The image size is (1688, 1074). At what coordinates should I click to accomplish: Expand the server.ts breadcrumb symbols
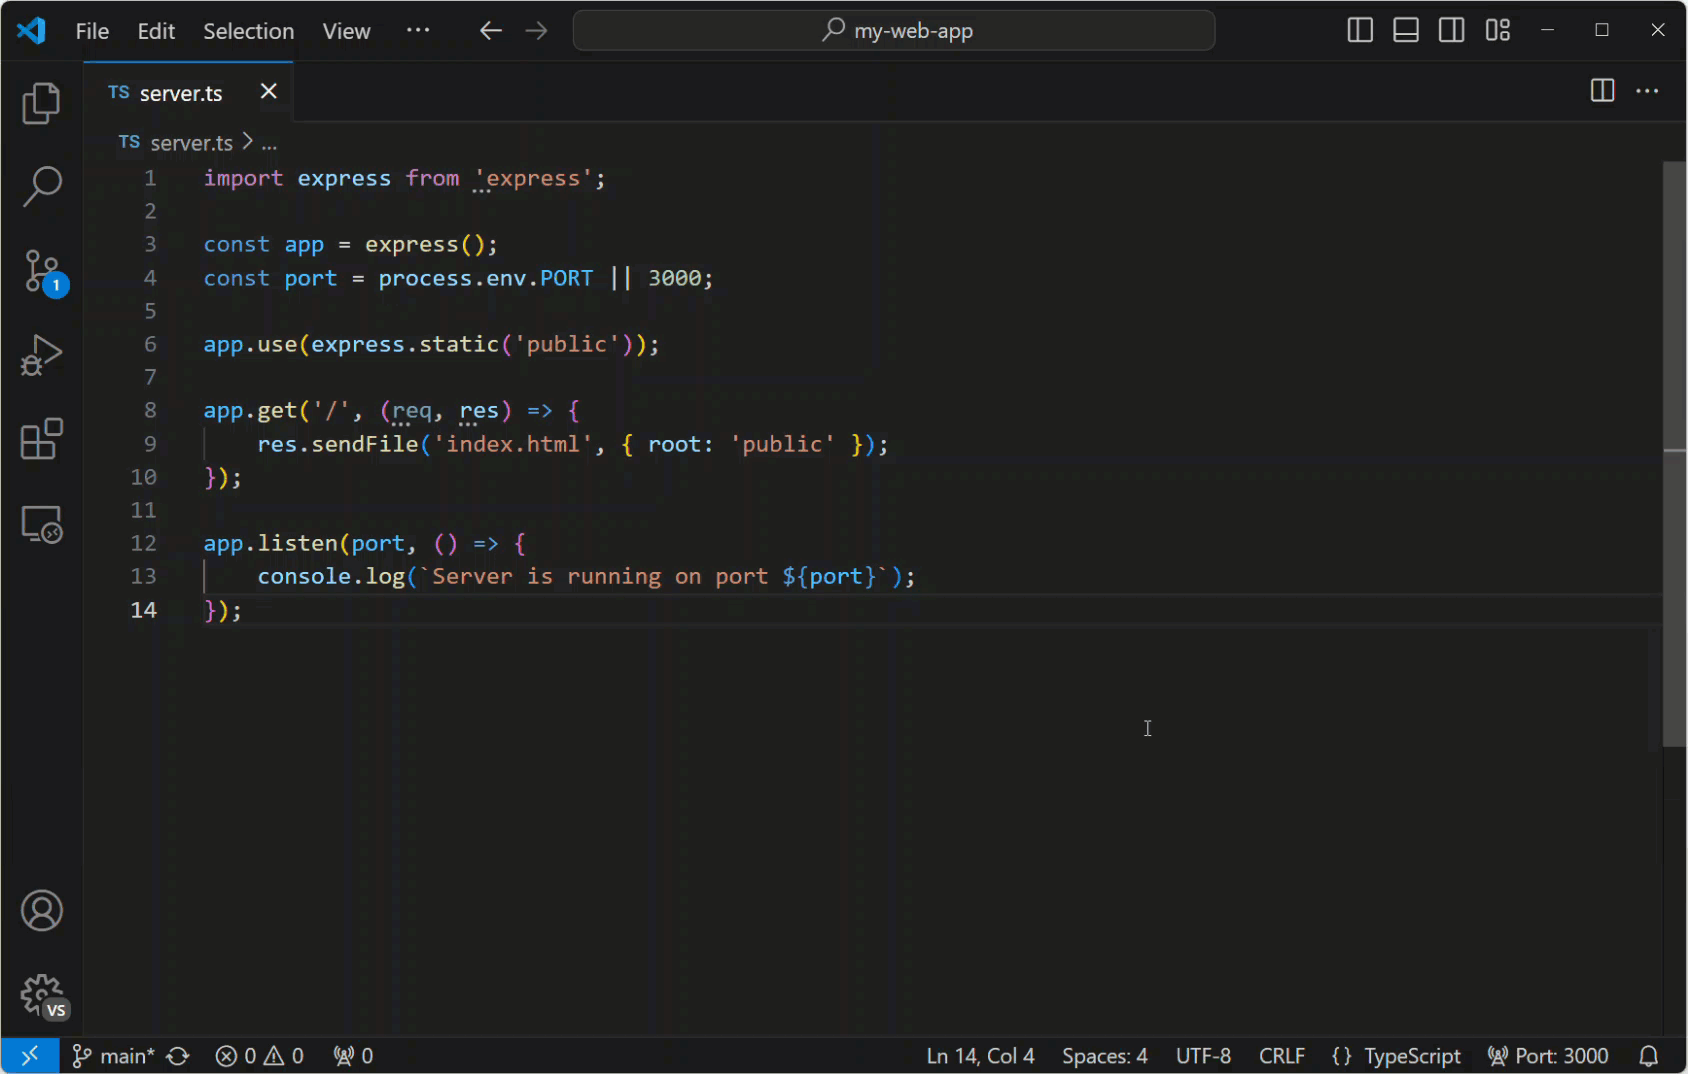tap(269, 142)
